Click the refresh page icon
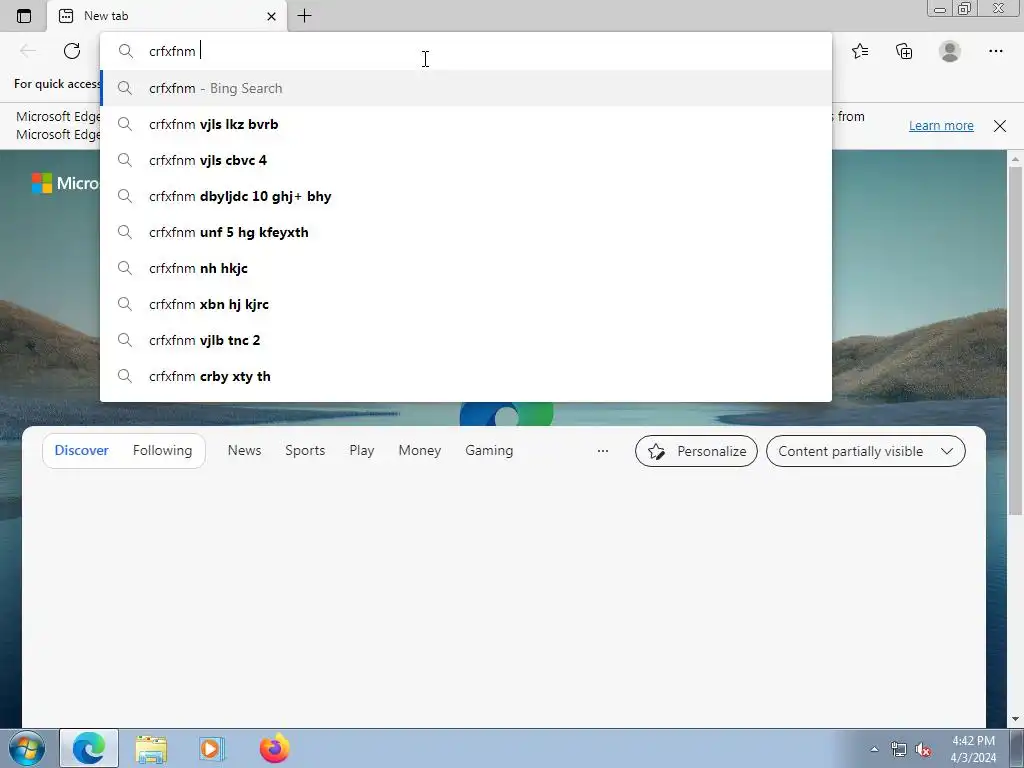 72,51
